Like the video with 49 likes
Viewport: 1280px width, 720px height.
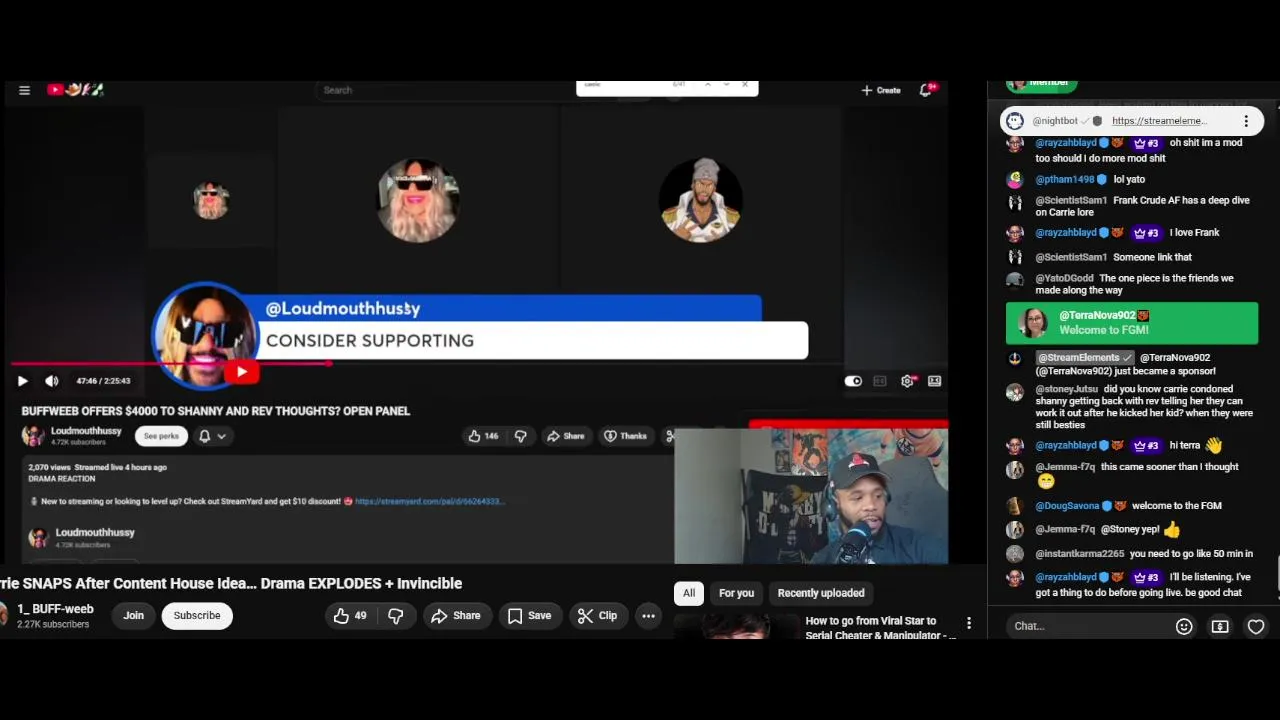point(351,616)
